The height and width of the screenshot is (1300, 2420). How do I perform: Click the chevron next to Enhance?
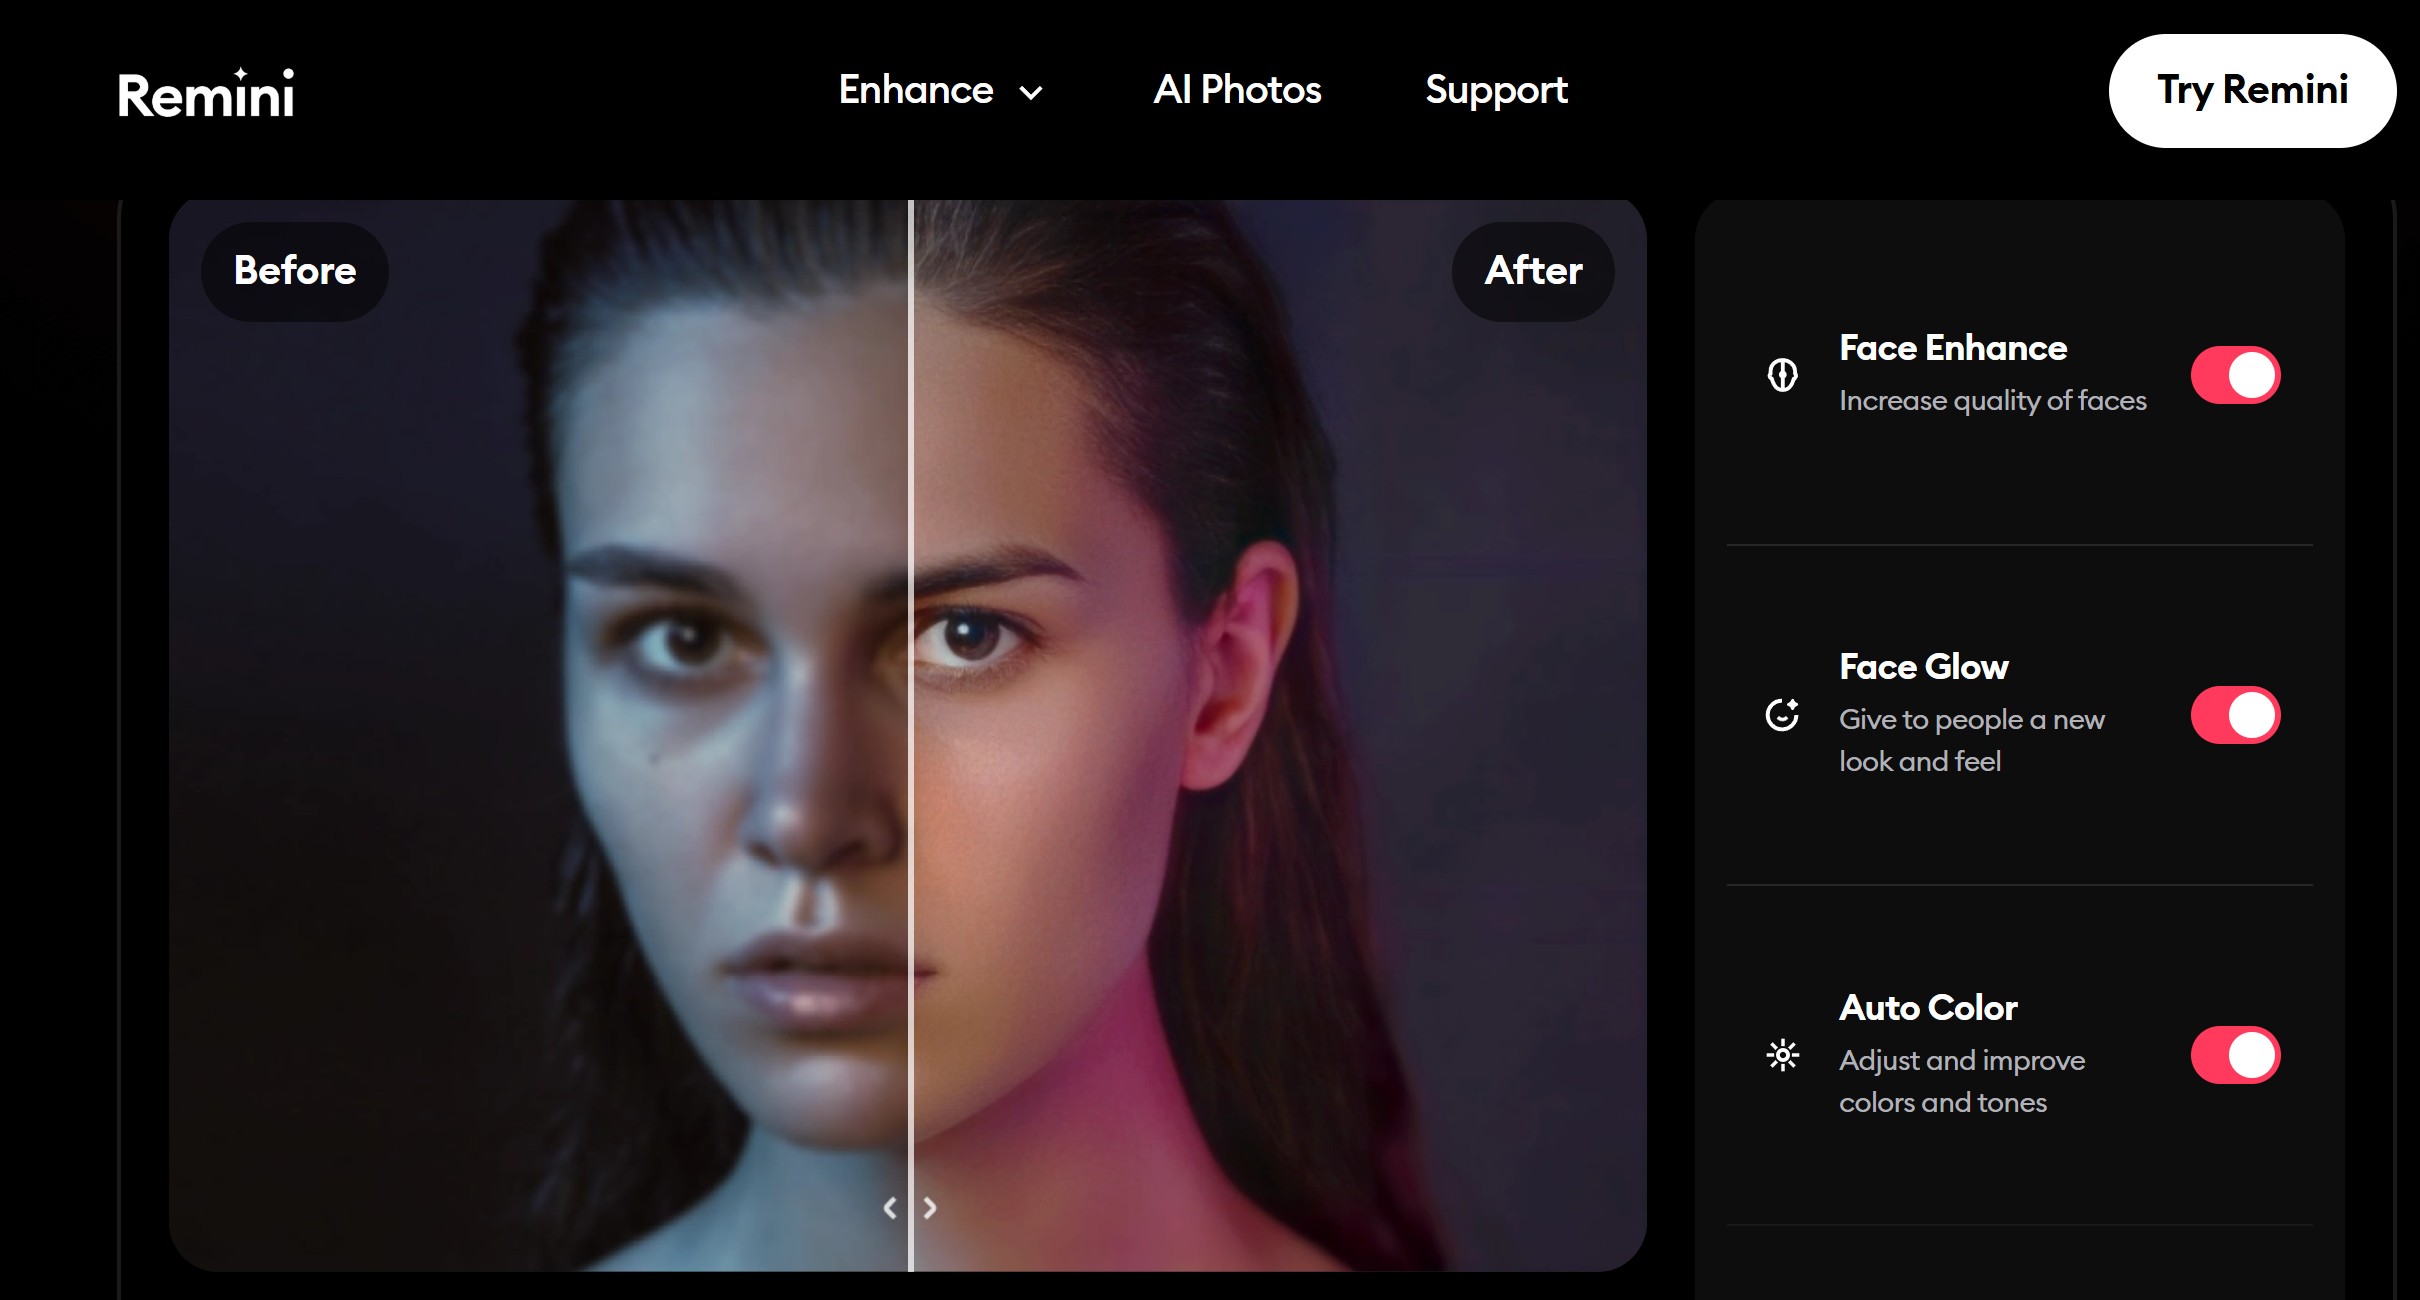1031,93
